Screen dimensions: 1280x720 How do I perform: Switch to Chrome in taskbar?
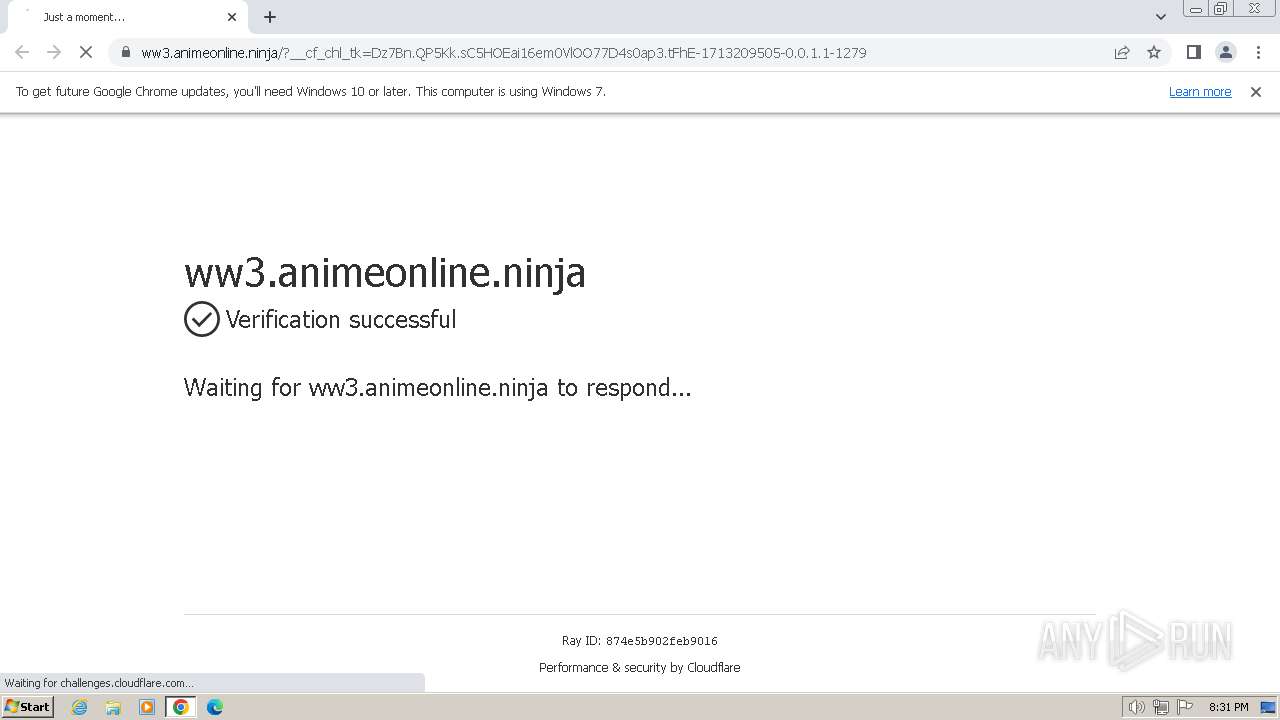click(x=181, y=707)
